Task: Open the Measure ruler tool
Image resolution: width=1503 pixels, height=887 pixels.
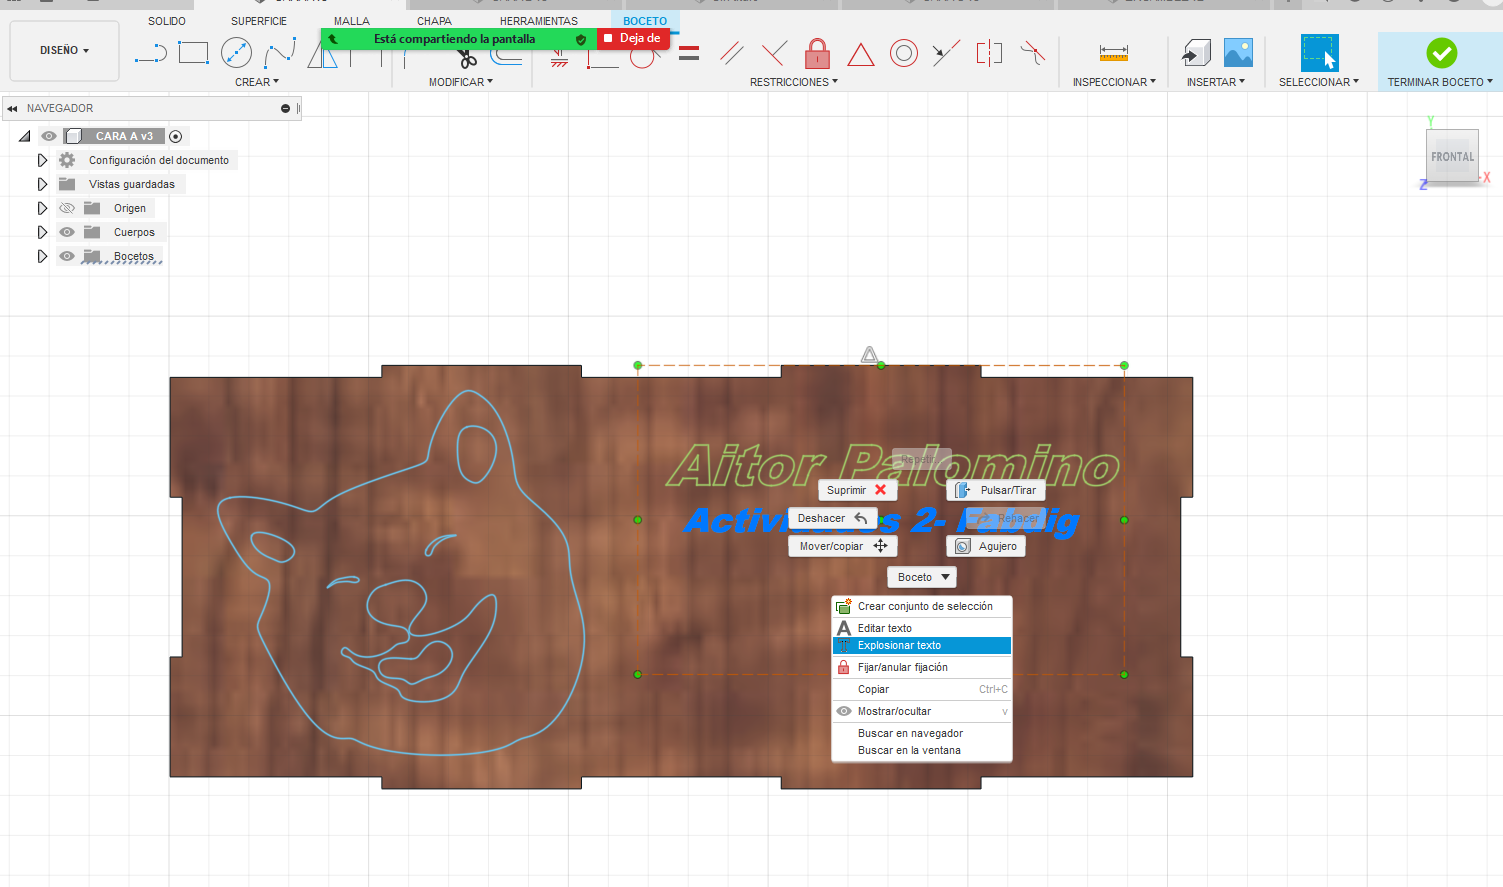Action: (x=1113, y=53)
